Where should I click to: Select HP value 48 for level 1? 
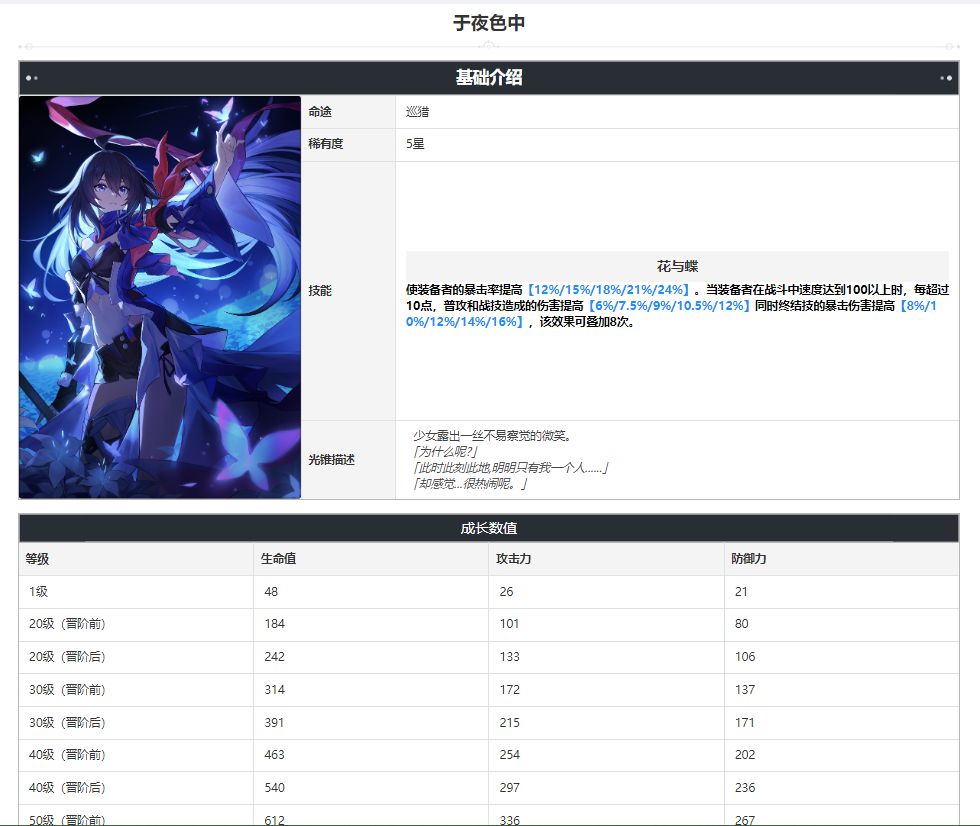click(271, 591)
